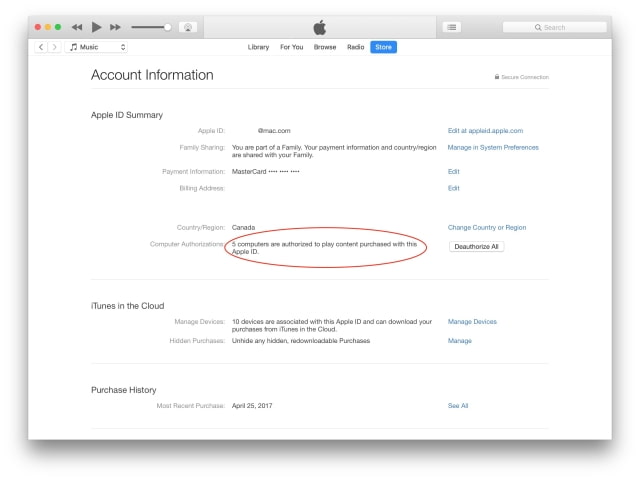Click the April 25, 2017 purchase date
Viewport: 640px width, 480px height.
(252, 406)
